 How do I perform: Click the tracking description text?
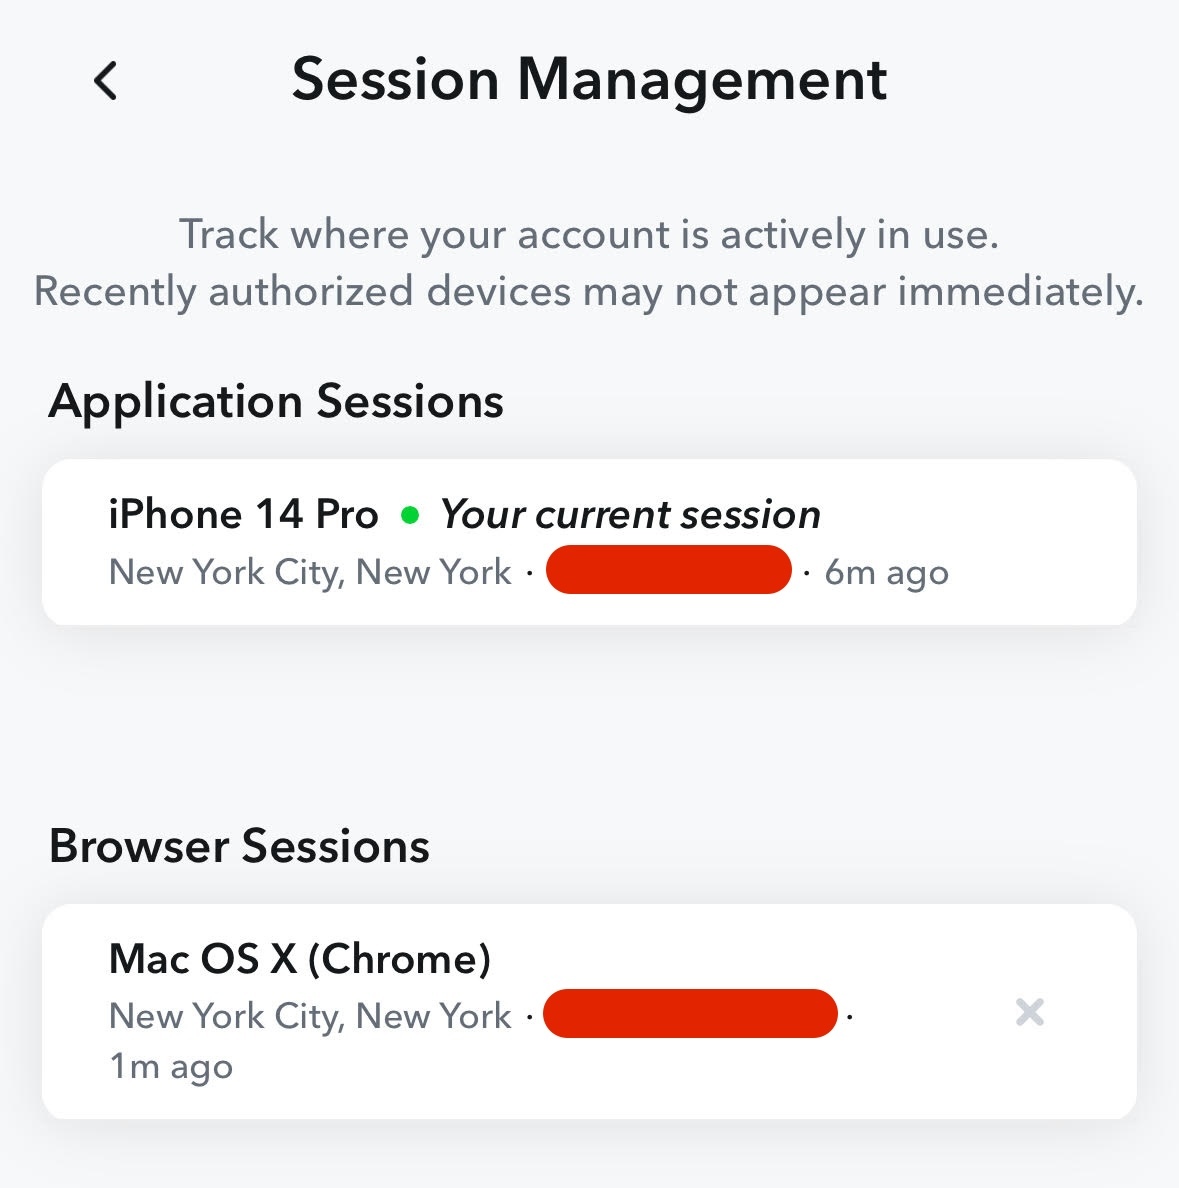click(589, 262)
